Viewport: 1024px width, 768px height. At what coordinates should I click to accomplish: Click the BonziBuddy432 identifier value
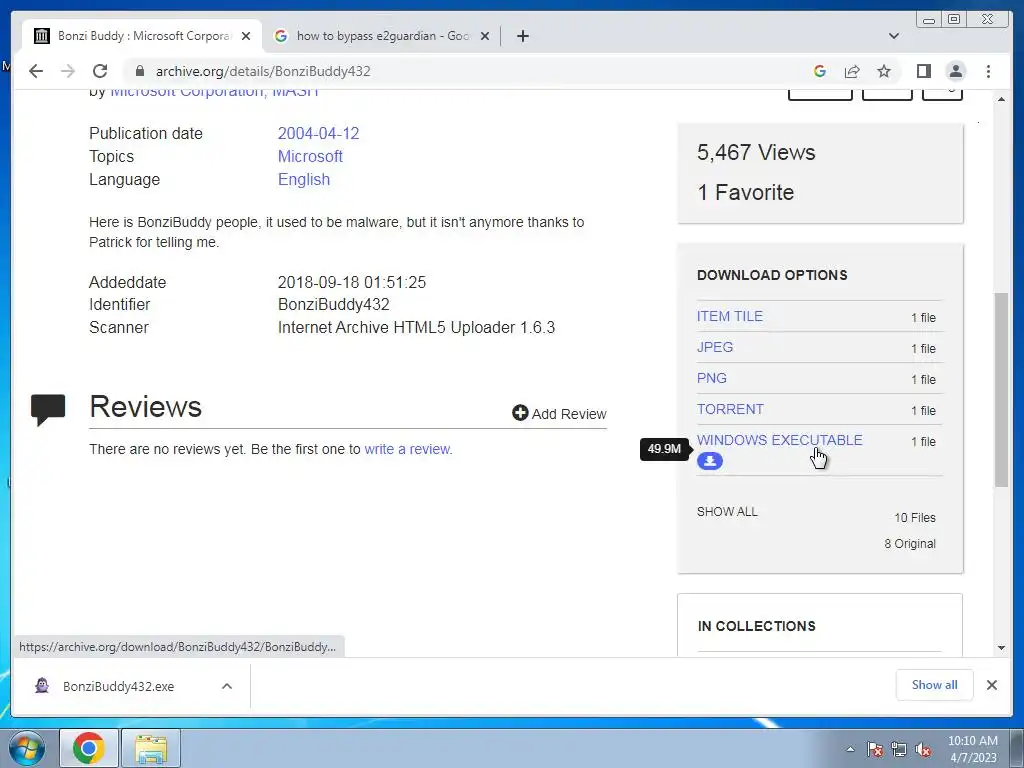coord(333,304)
